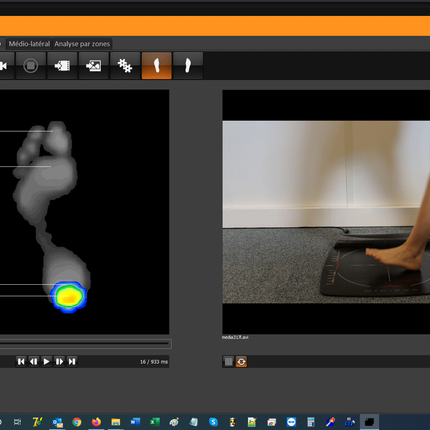Click the video file name label under the video

[235, 337]
